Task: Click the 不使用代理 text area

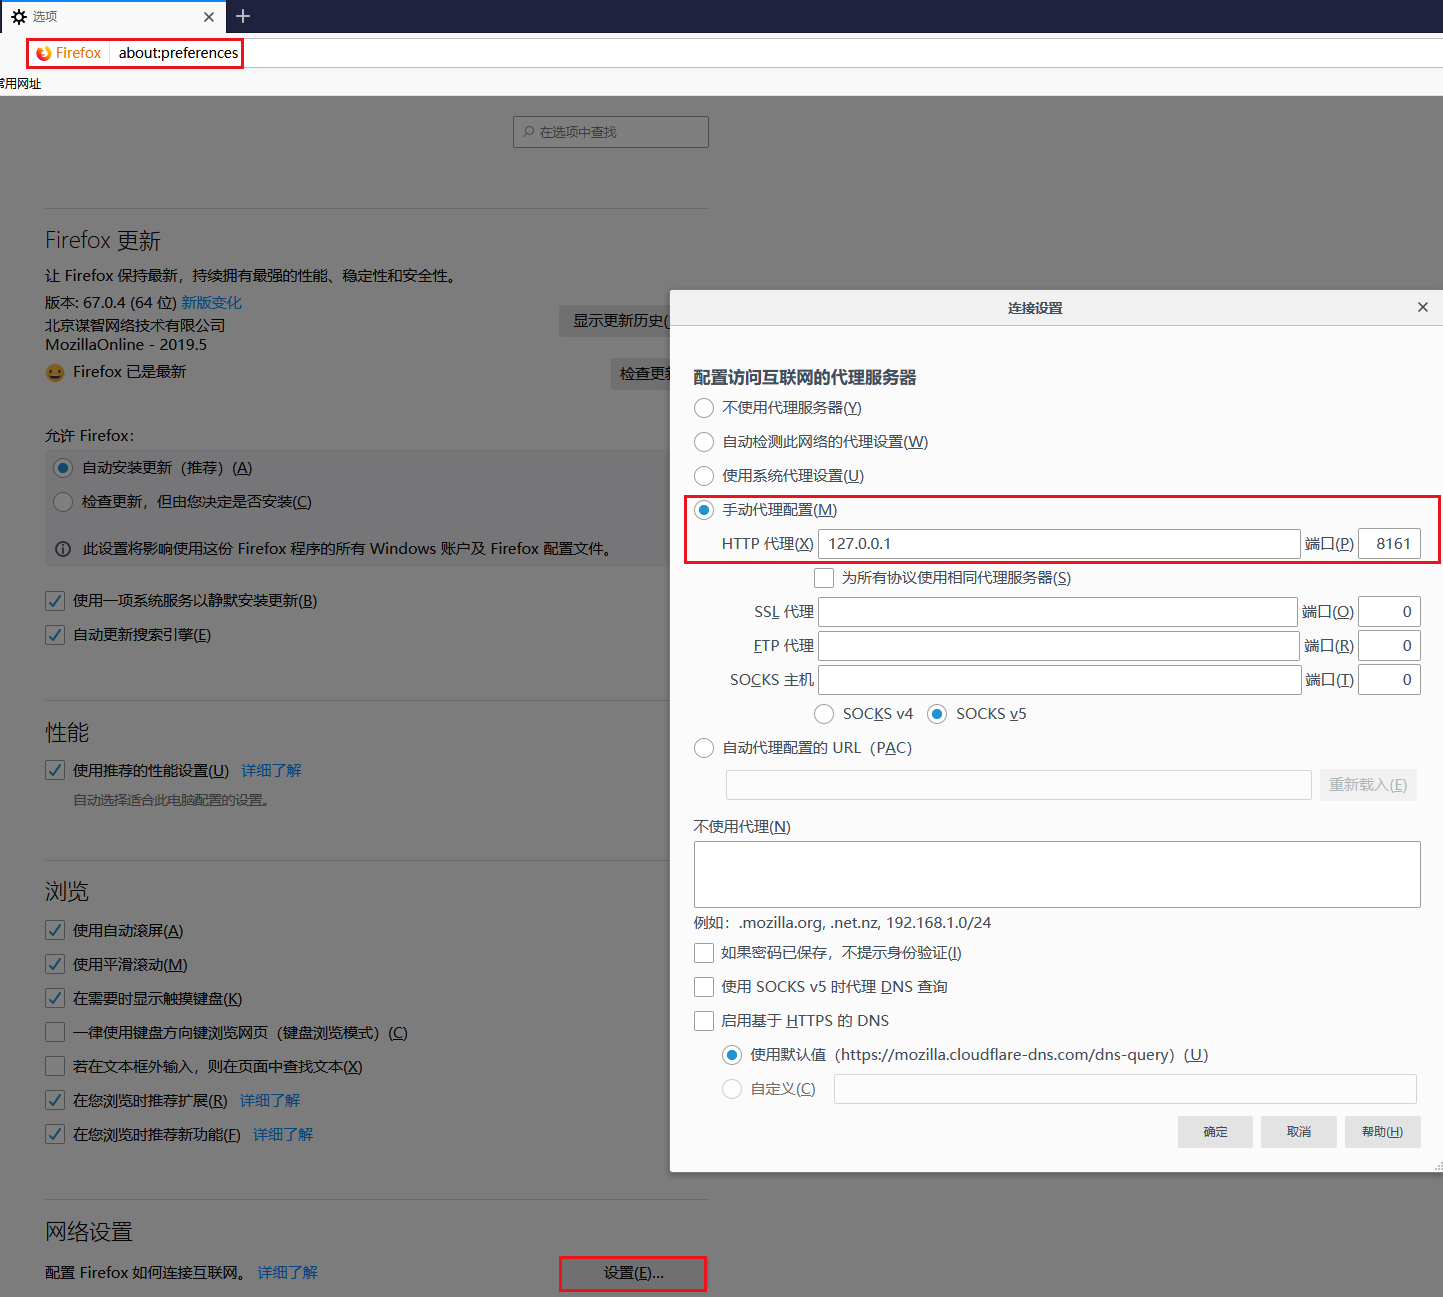Action: 1057,875
